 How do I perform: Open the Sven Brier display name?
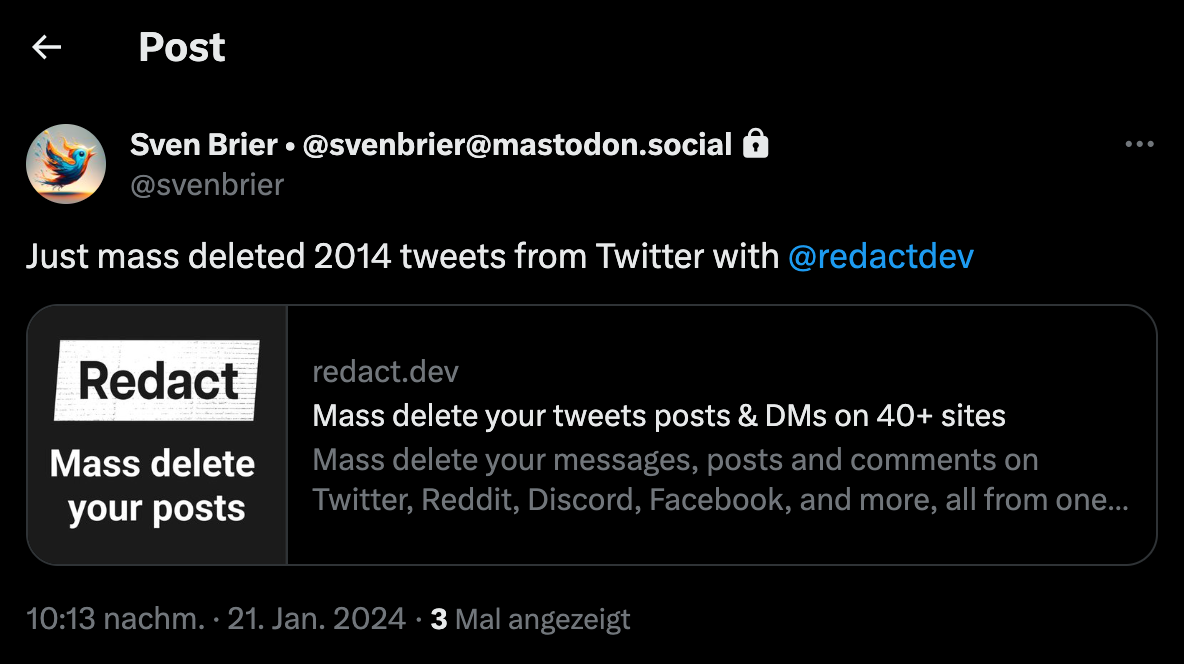[x=203, y=145]
